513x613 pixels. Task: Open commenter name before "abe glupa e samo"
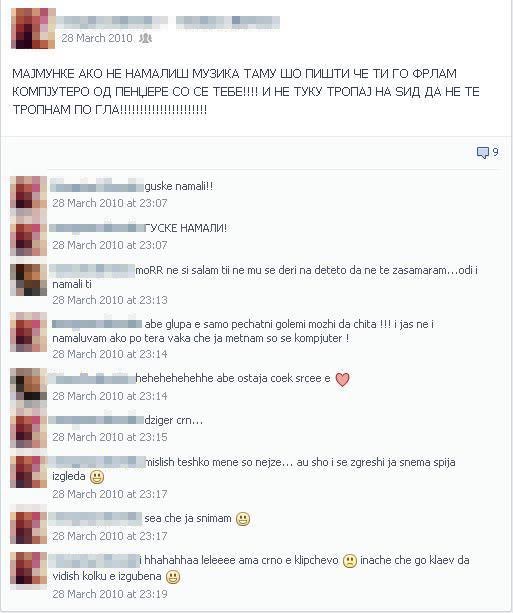(97, 324)
